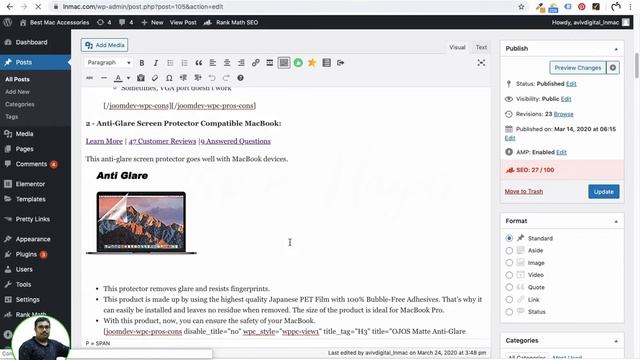Click the blue Update button
The width and height of the screenshot is (640, 360).
tap(604, 191)
